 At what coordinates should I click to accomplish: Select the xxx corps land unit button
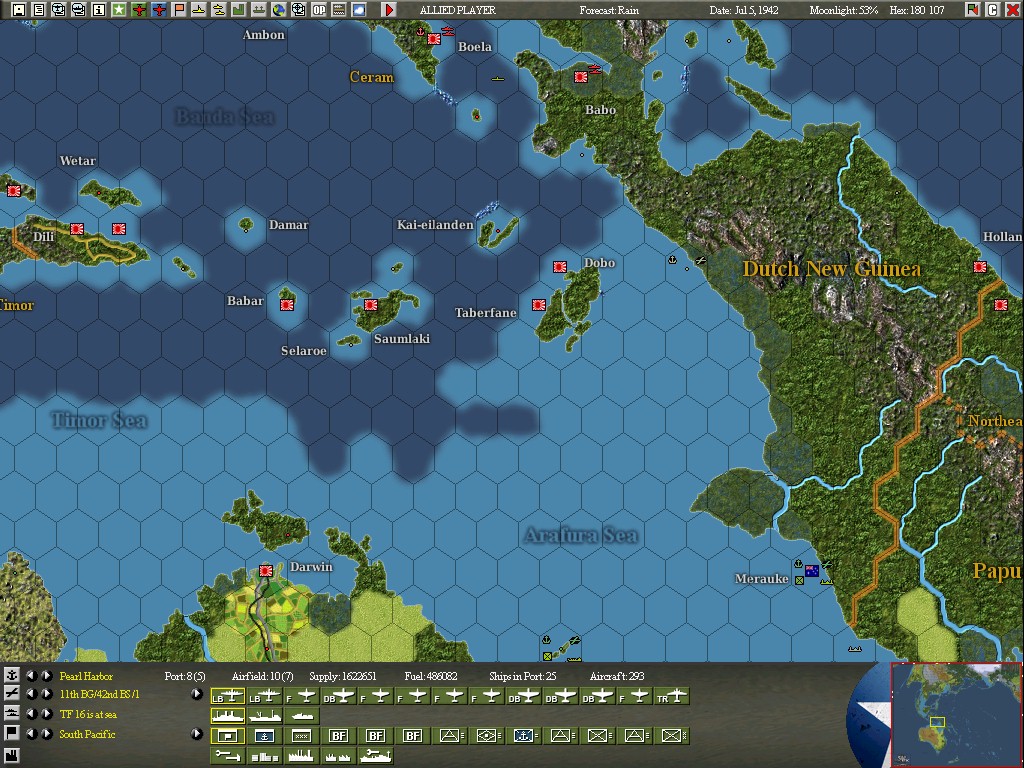pyautogui.click(x=302, y=735)
